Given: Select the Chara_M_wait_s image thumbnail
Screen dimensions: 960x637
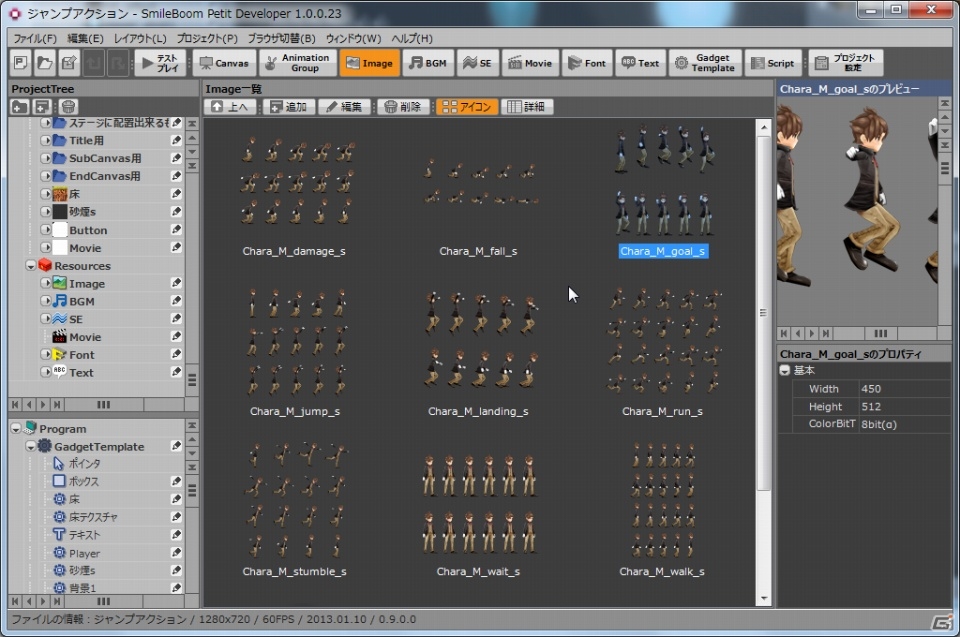Looking at the screenshot, I should point(480,503).
